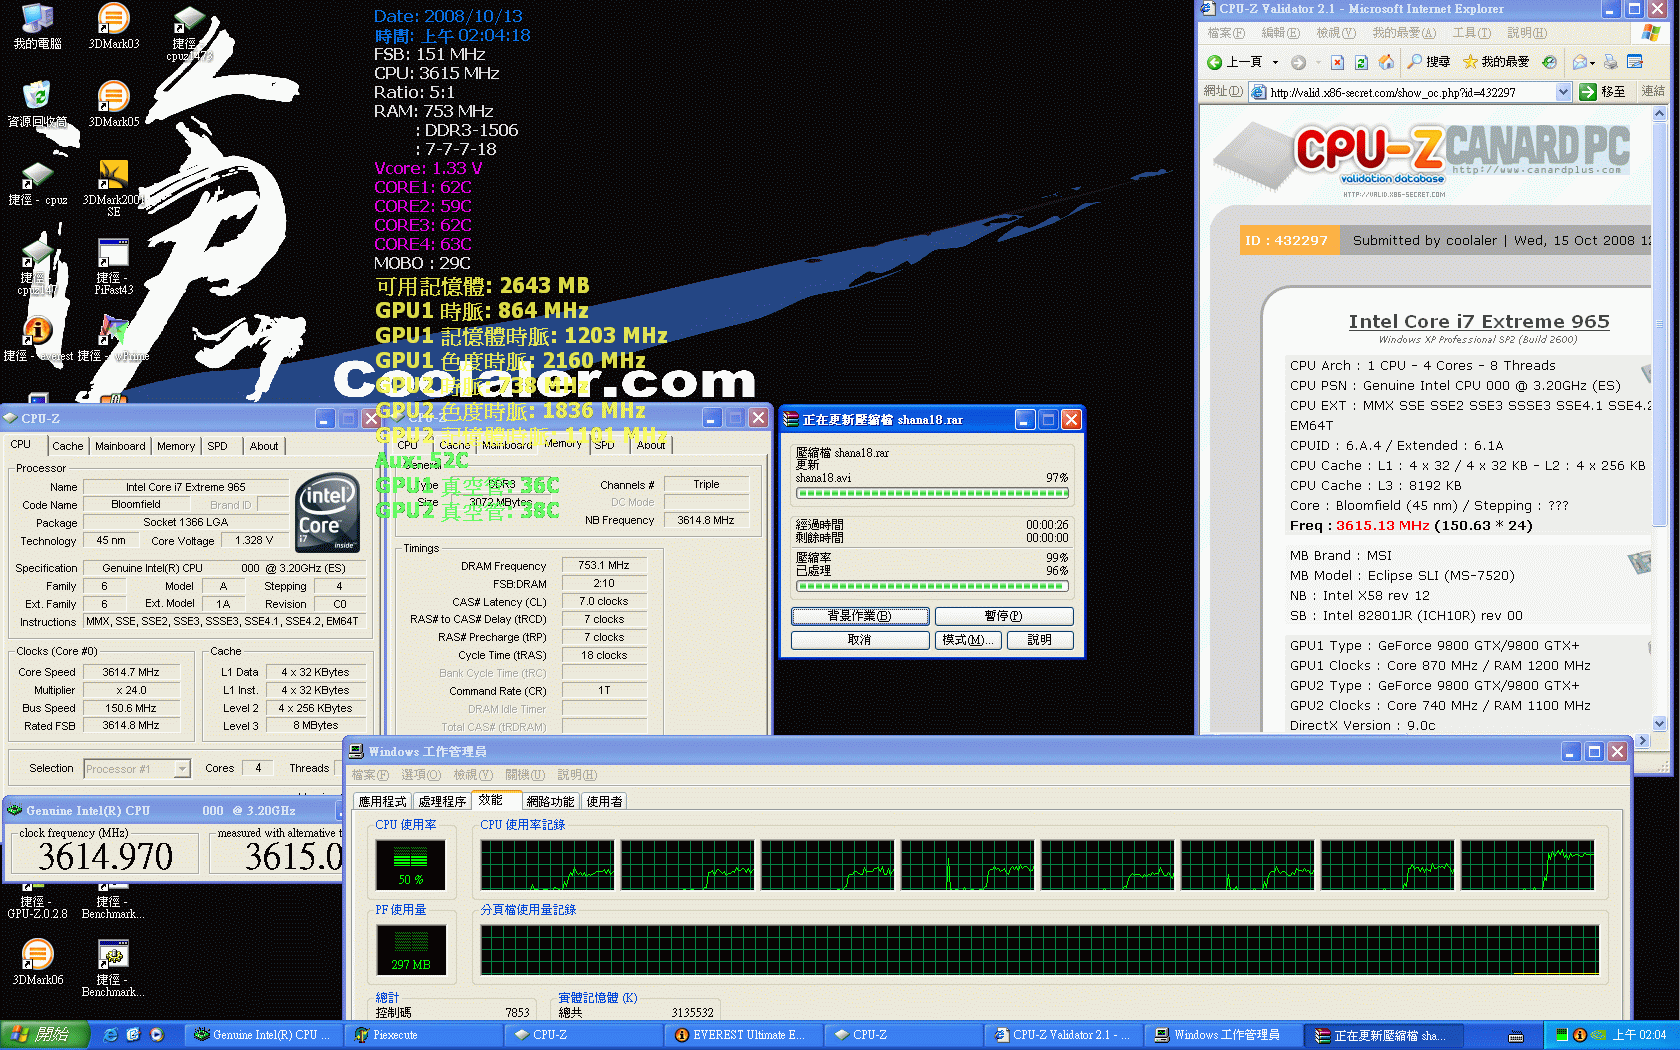The image size is (1680, 1050).
Task: Launch Internet Explorer from quick launch
Action: click(x=110, y=1035)
